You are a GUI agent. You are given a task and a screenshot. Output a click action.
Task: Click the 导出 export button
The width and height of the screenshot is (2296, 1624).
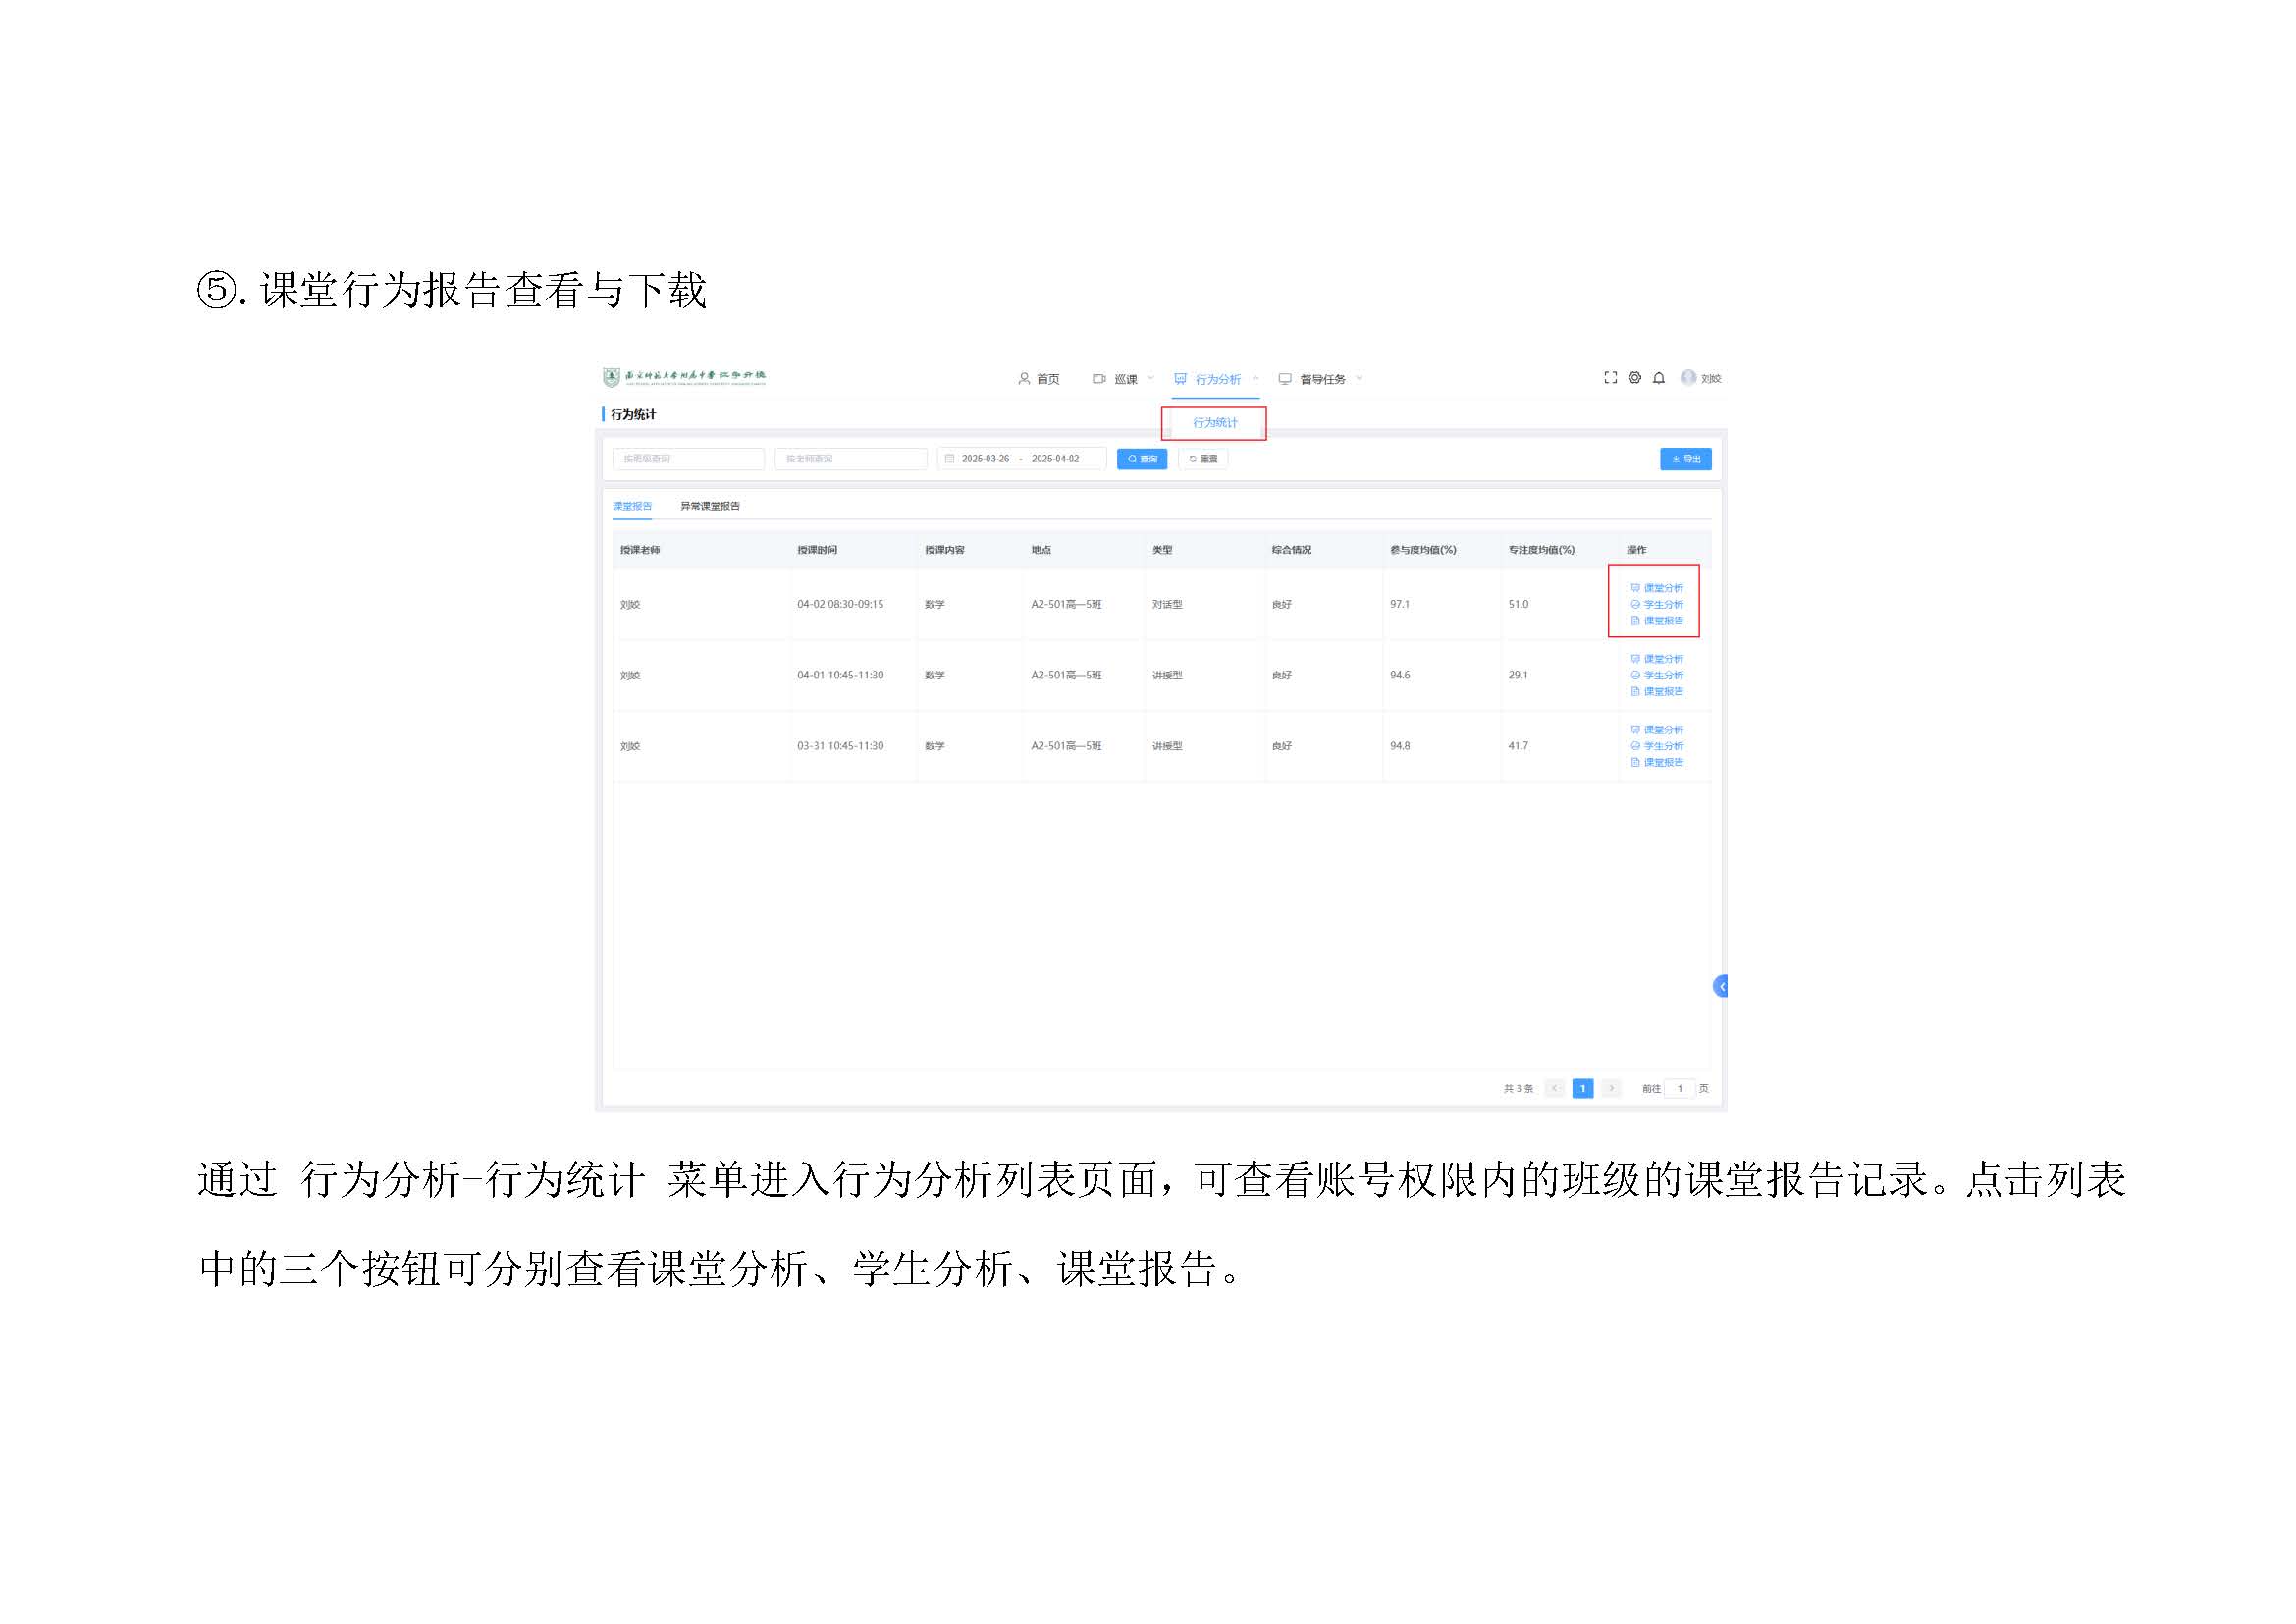[x=1685, y=459]
